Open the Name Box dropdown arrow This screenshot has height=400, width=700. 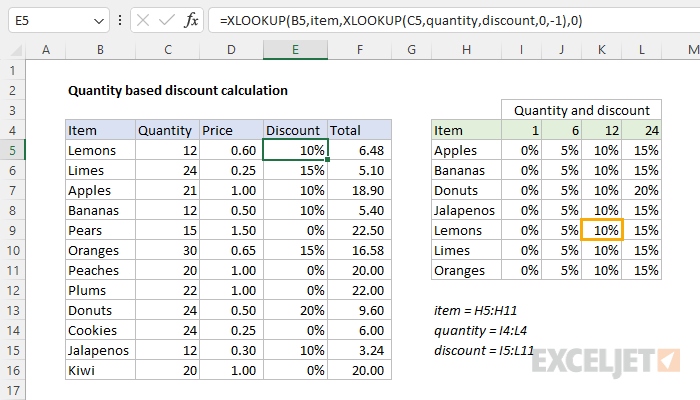click(x=99, y=21)
